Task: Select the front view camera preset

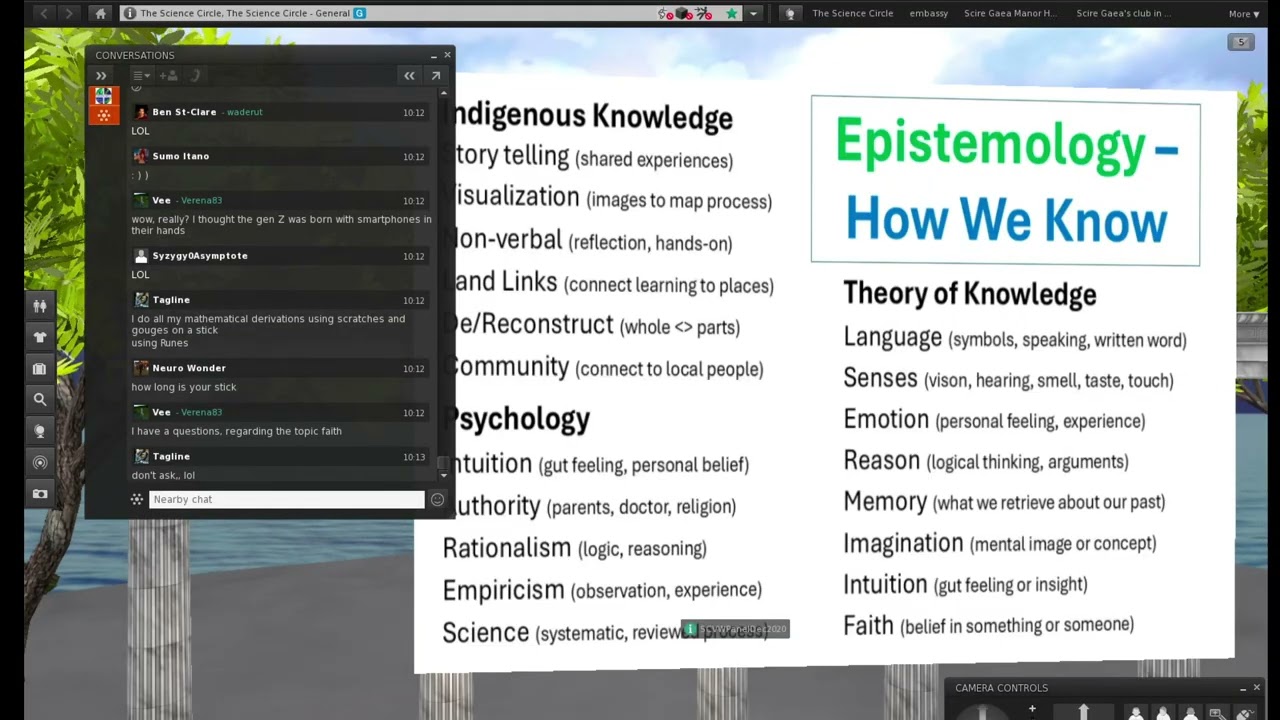Action: (1136, 713)
